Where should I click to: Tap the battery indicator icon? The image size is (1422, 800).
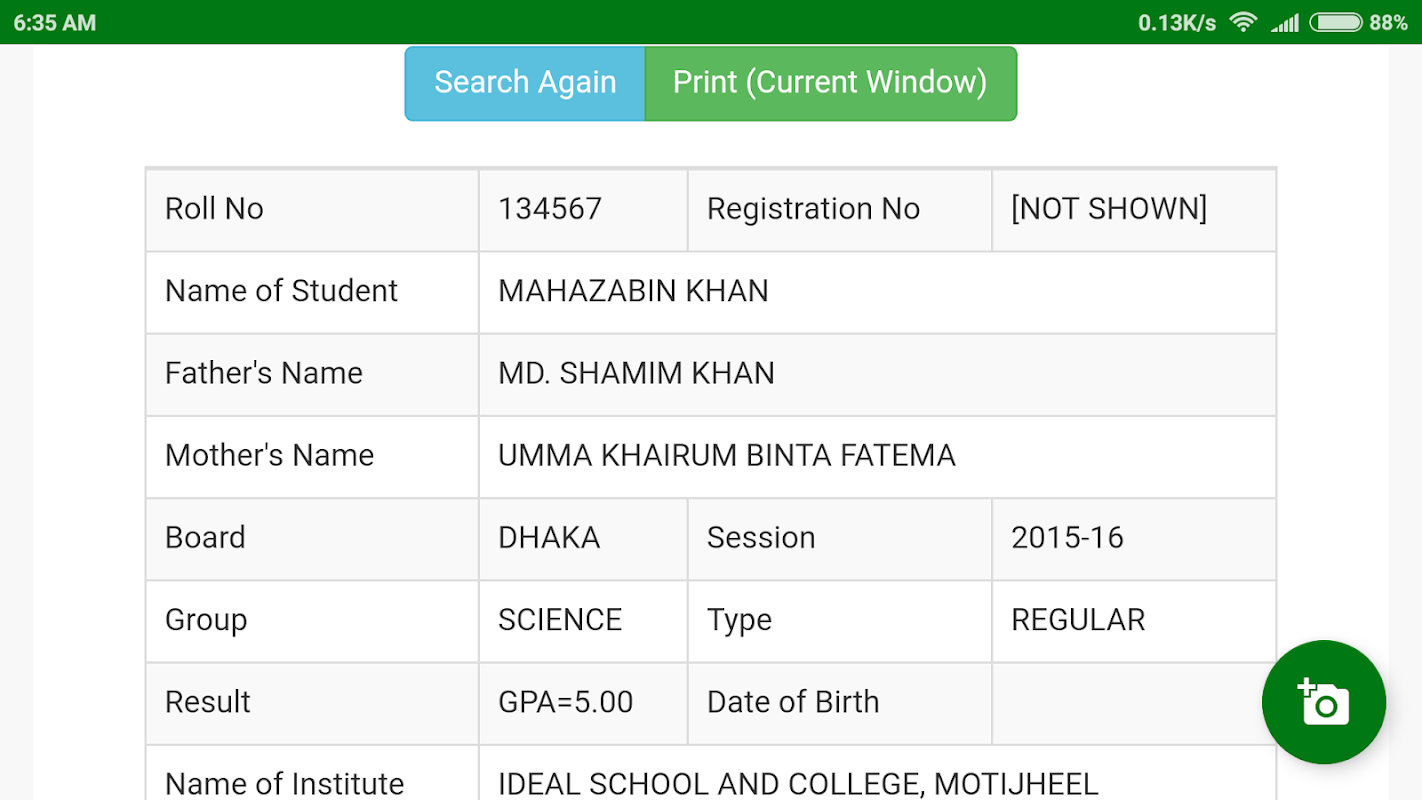click(1336, 22)
